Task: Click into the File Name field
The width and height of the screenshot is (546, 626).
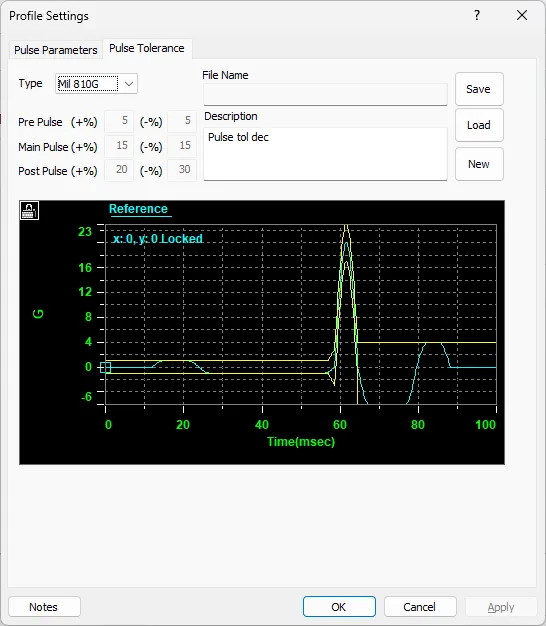Action: (x=325, y=95)
